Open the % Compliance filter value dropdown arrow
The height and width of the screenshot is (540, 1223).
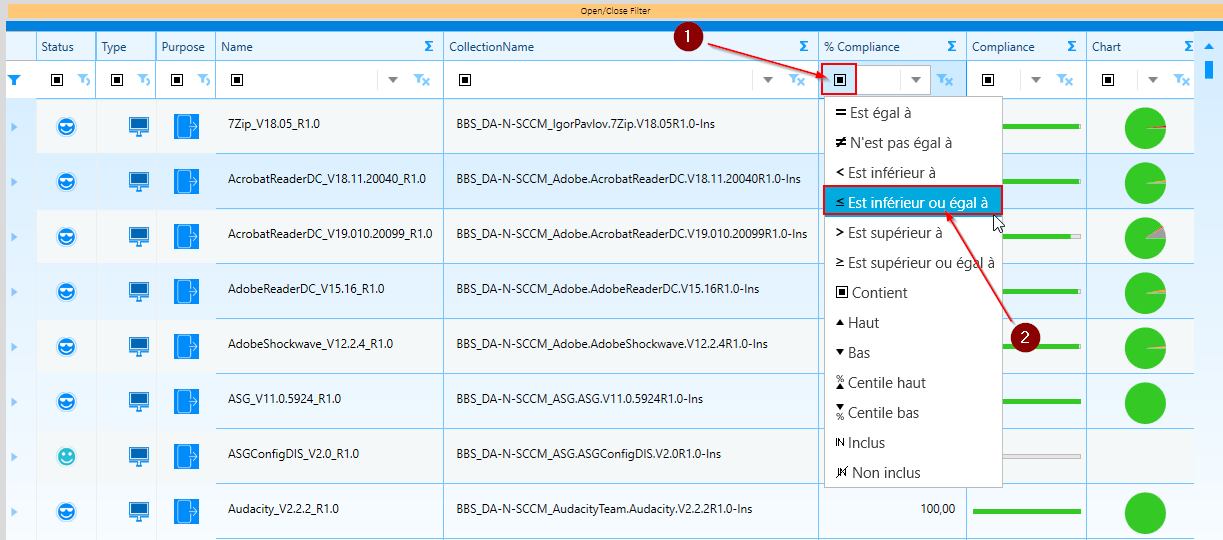click(916, 80)
